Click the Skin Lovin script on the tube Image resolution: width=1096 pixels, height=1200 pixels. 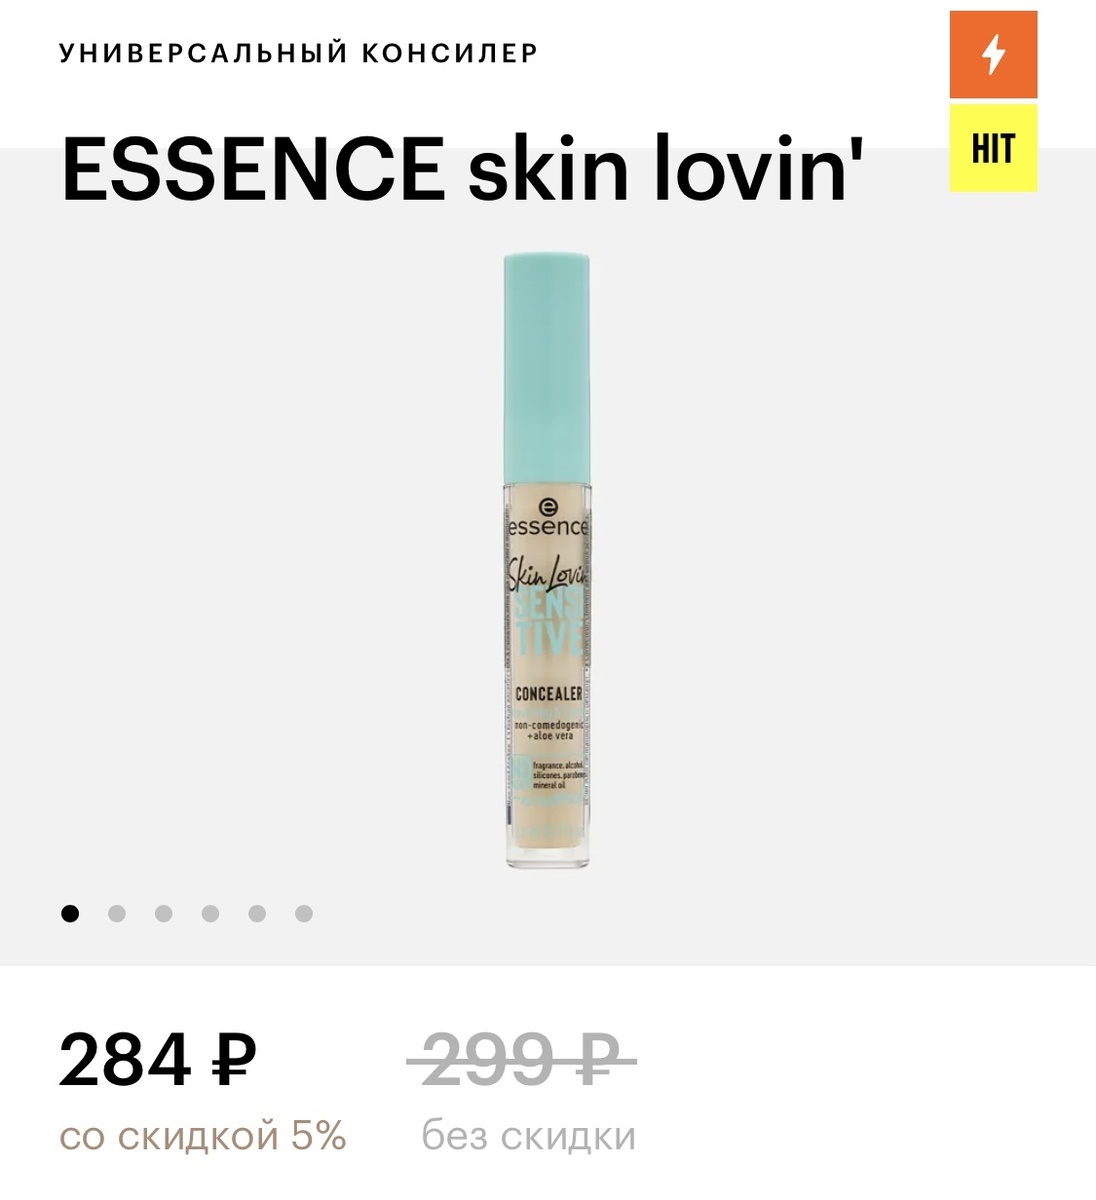[x=548, y=572]
